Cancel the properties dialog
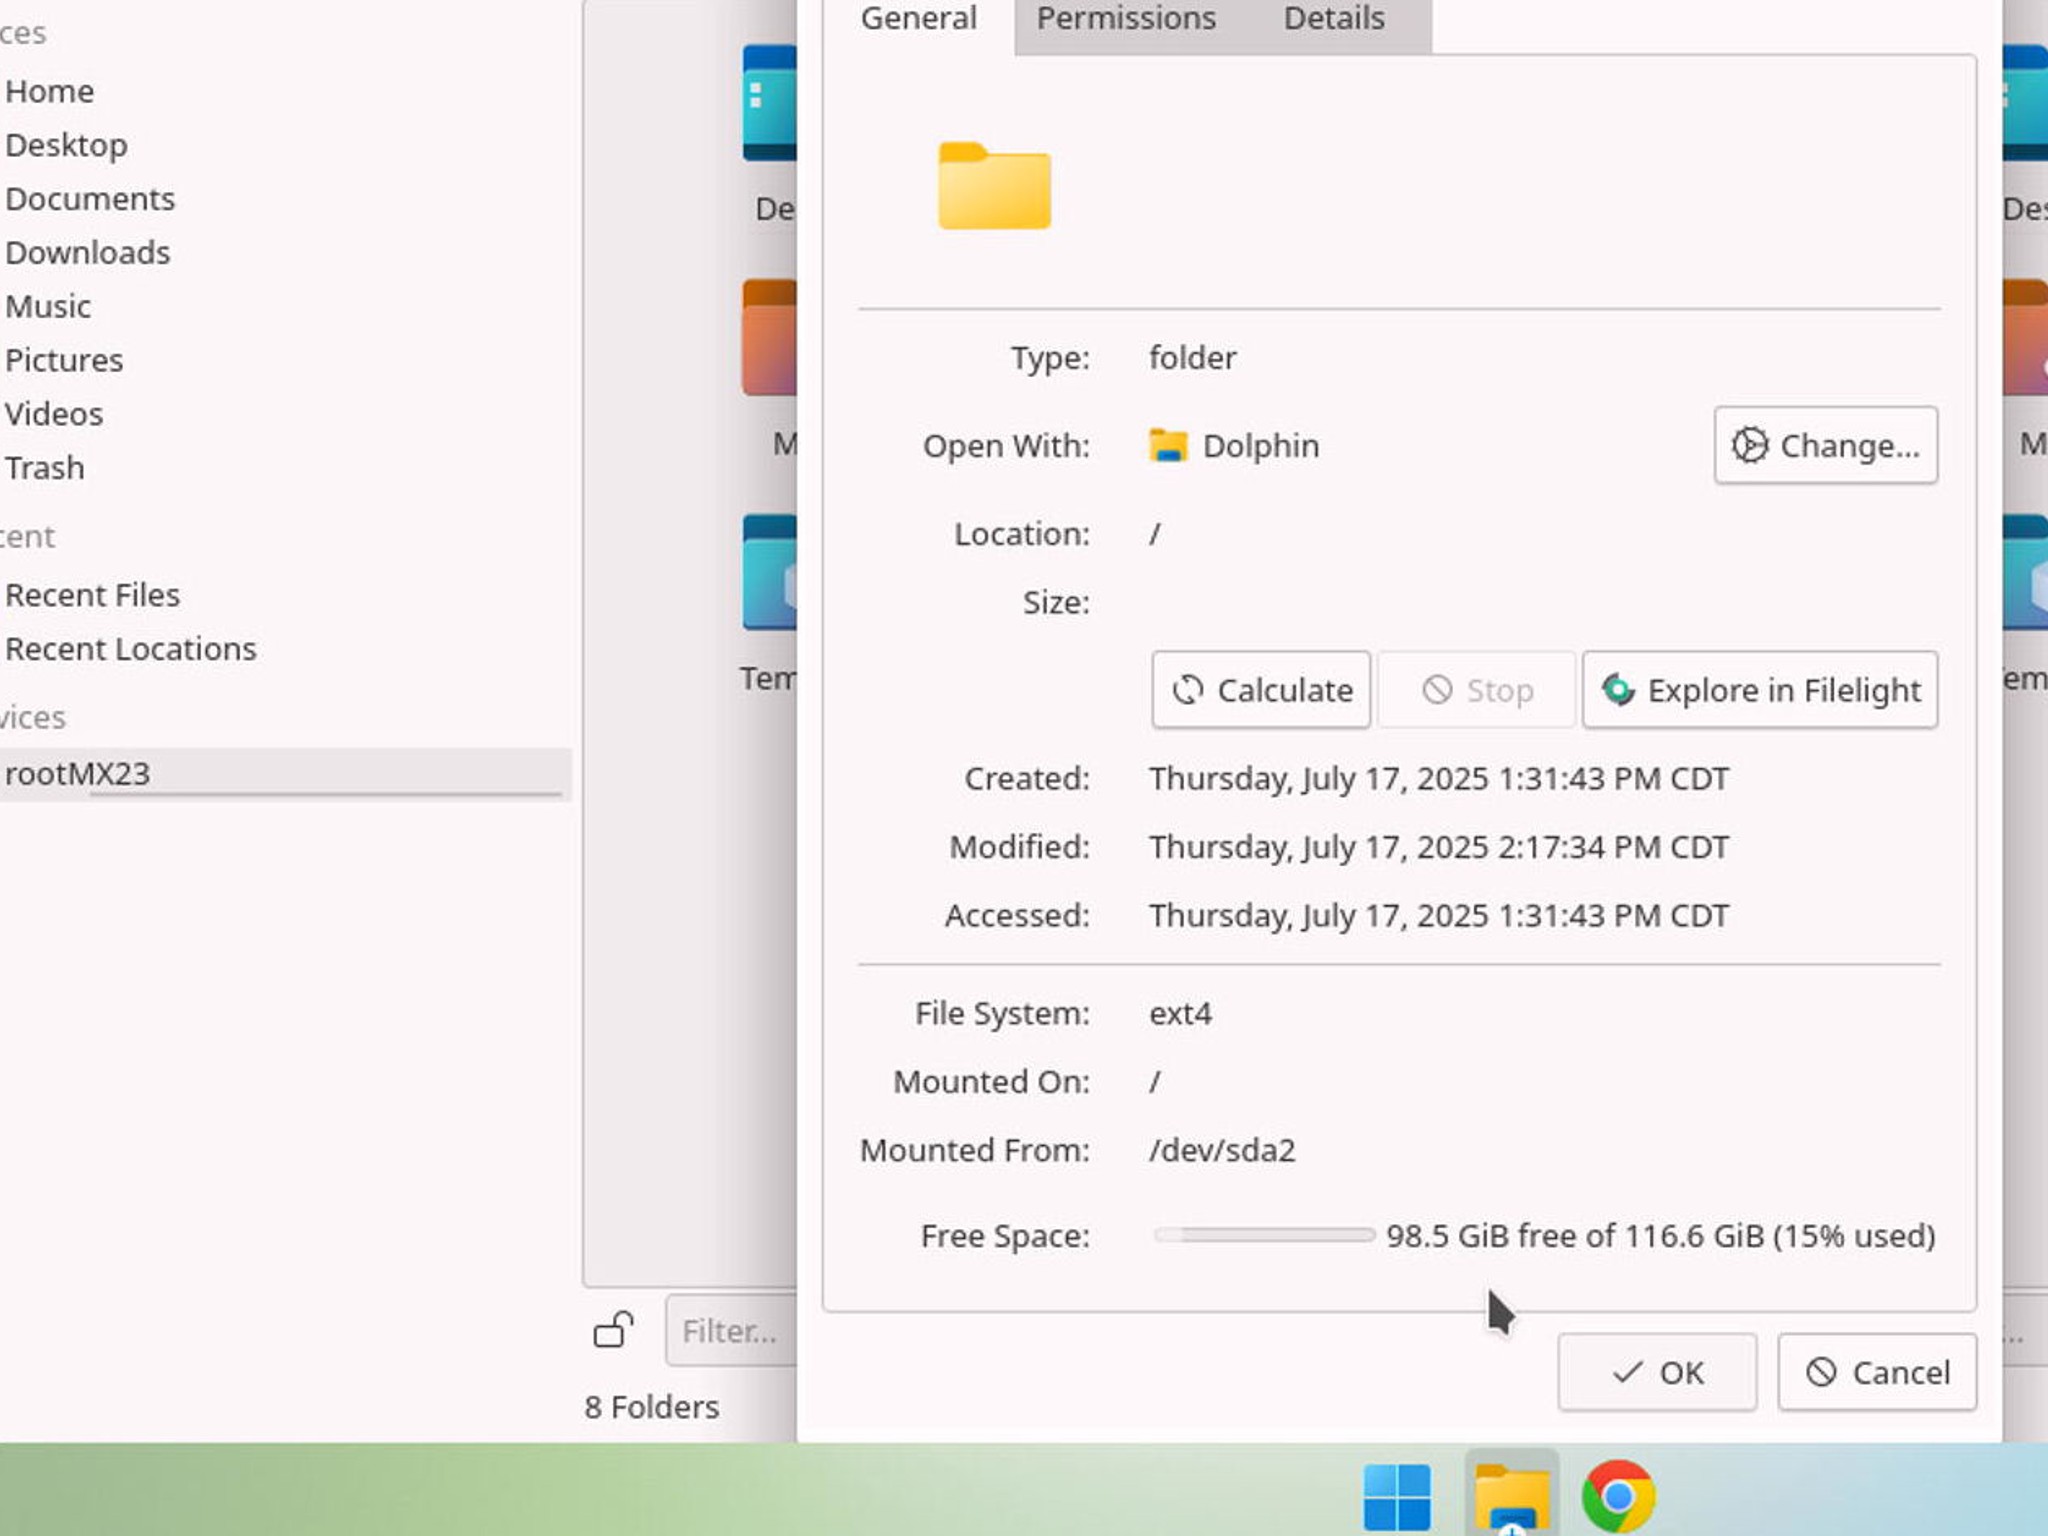This screenshot has height=1536, width=2048. pyautogui.click(x=1877, y=1372)
